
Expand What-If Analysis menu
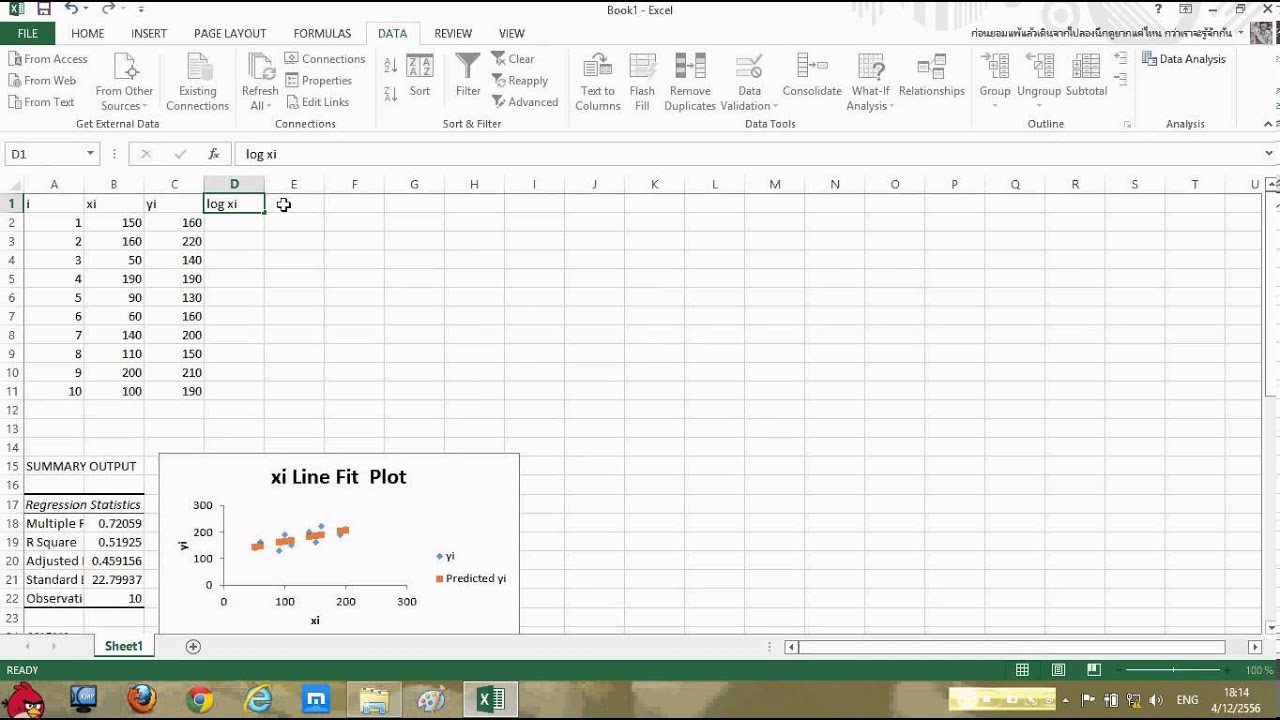[870, 99]
